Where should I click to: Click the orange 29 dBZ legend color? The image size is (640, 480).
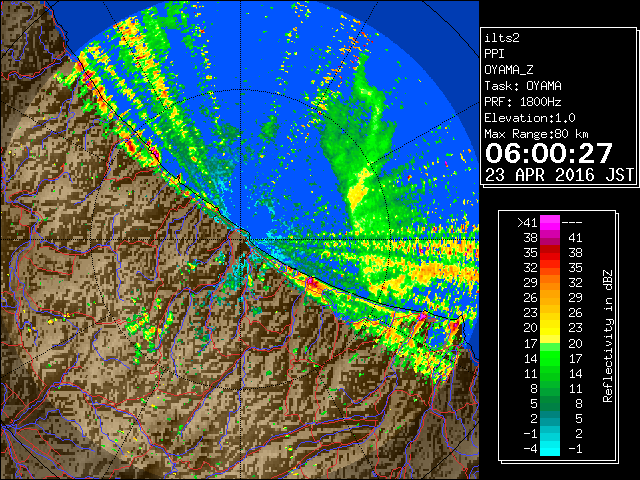point(550,282)
